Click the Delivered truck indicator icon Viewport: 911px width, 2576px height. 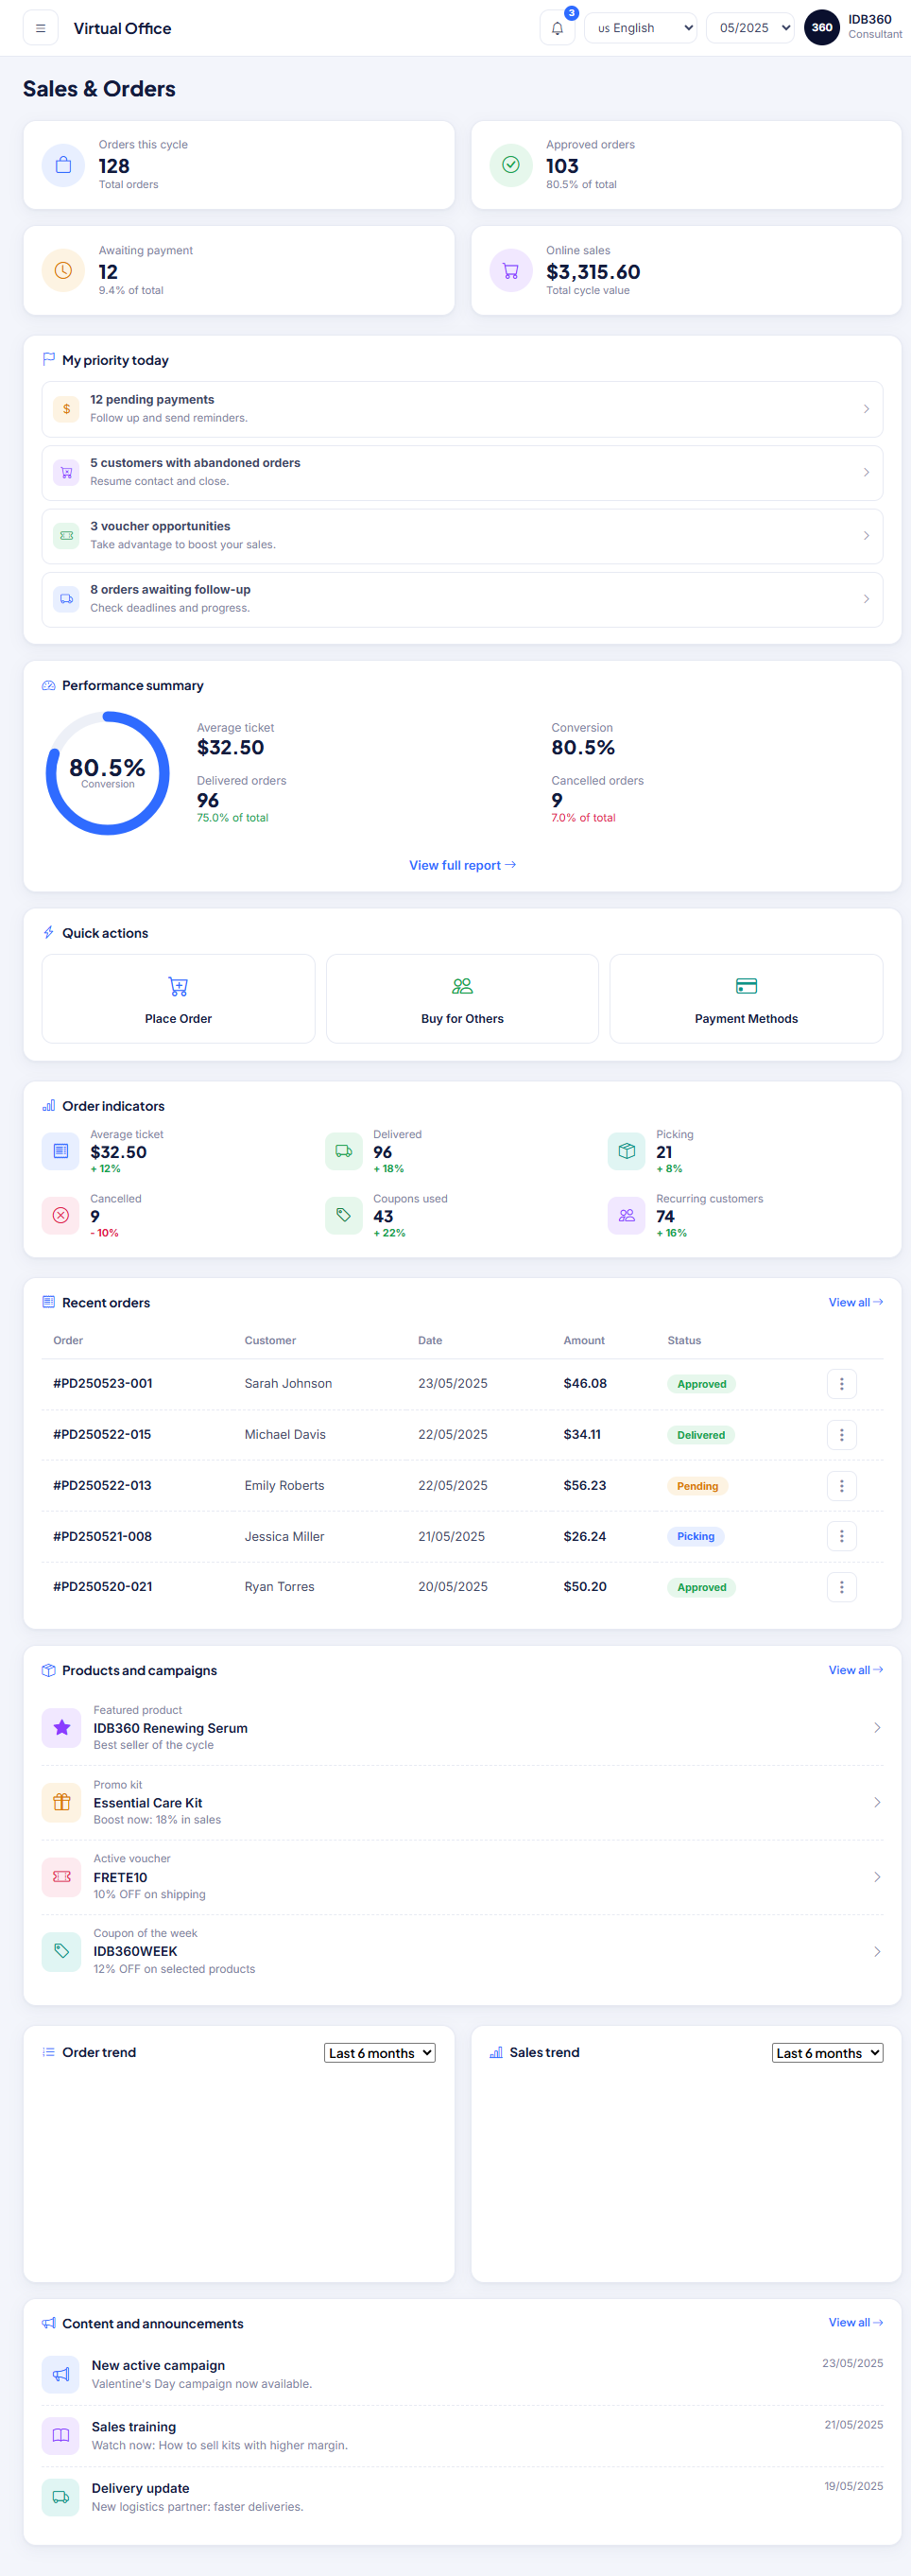pyautogui.click(x=343, y=1151)
